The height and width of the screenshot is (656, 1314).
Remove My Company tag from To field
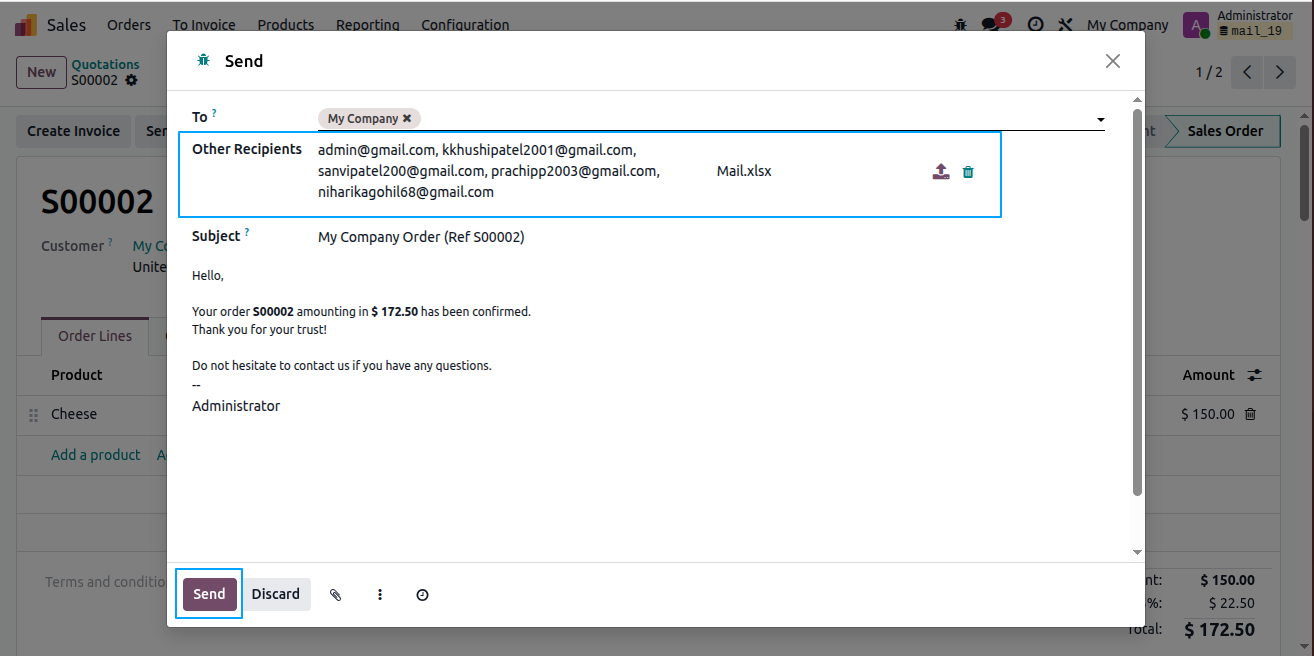pyautogui.click(x=407, y=118)
